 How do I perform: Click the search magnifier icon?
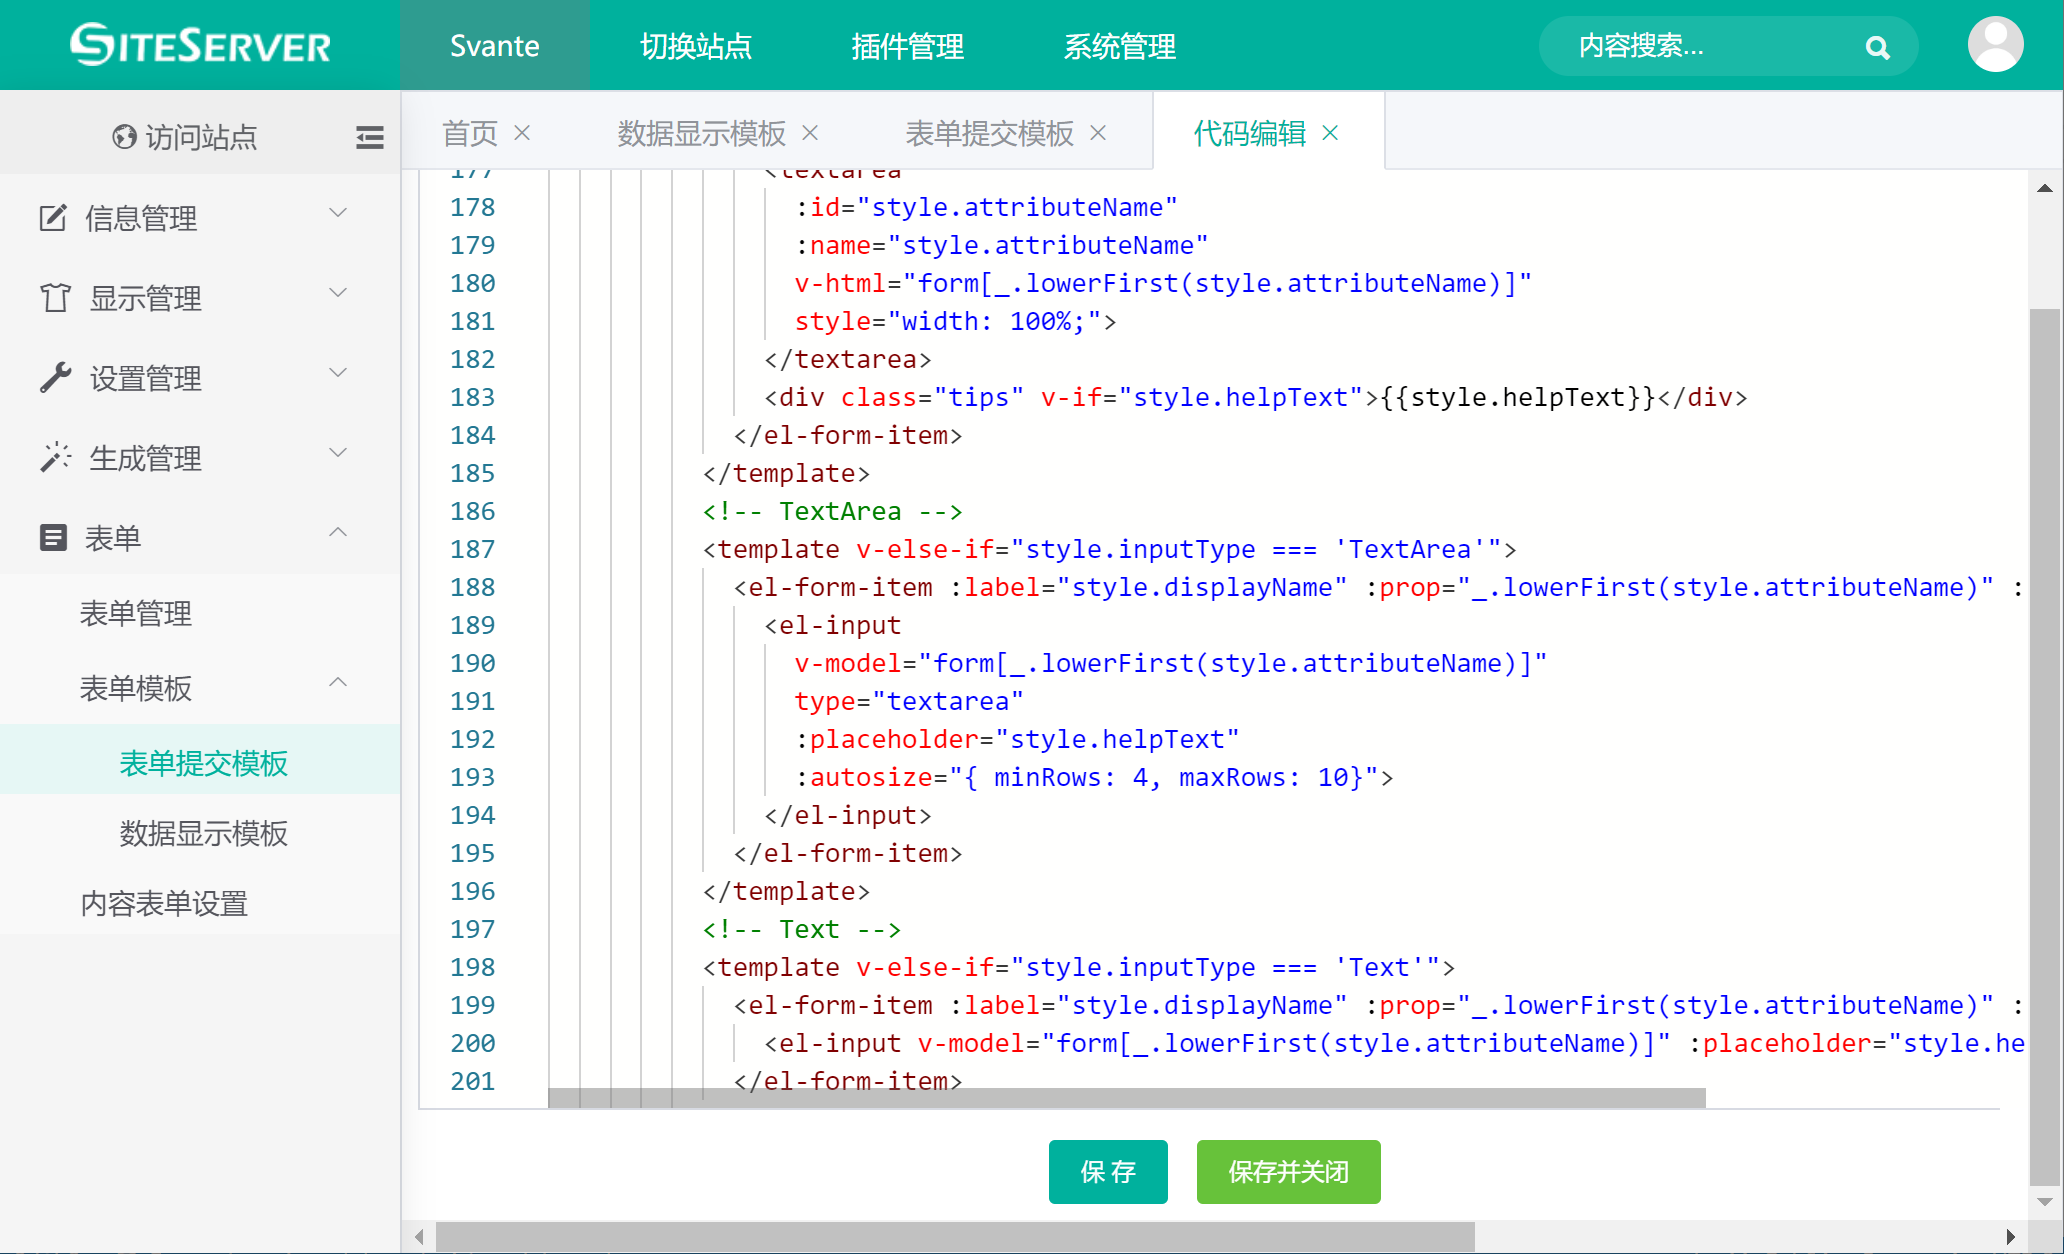click(1877, 47)
